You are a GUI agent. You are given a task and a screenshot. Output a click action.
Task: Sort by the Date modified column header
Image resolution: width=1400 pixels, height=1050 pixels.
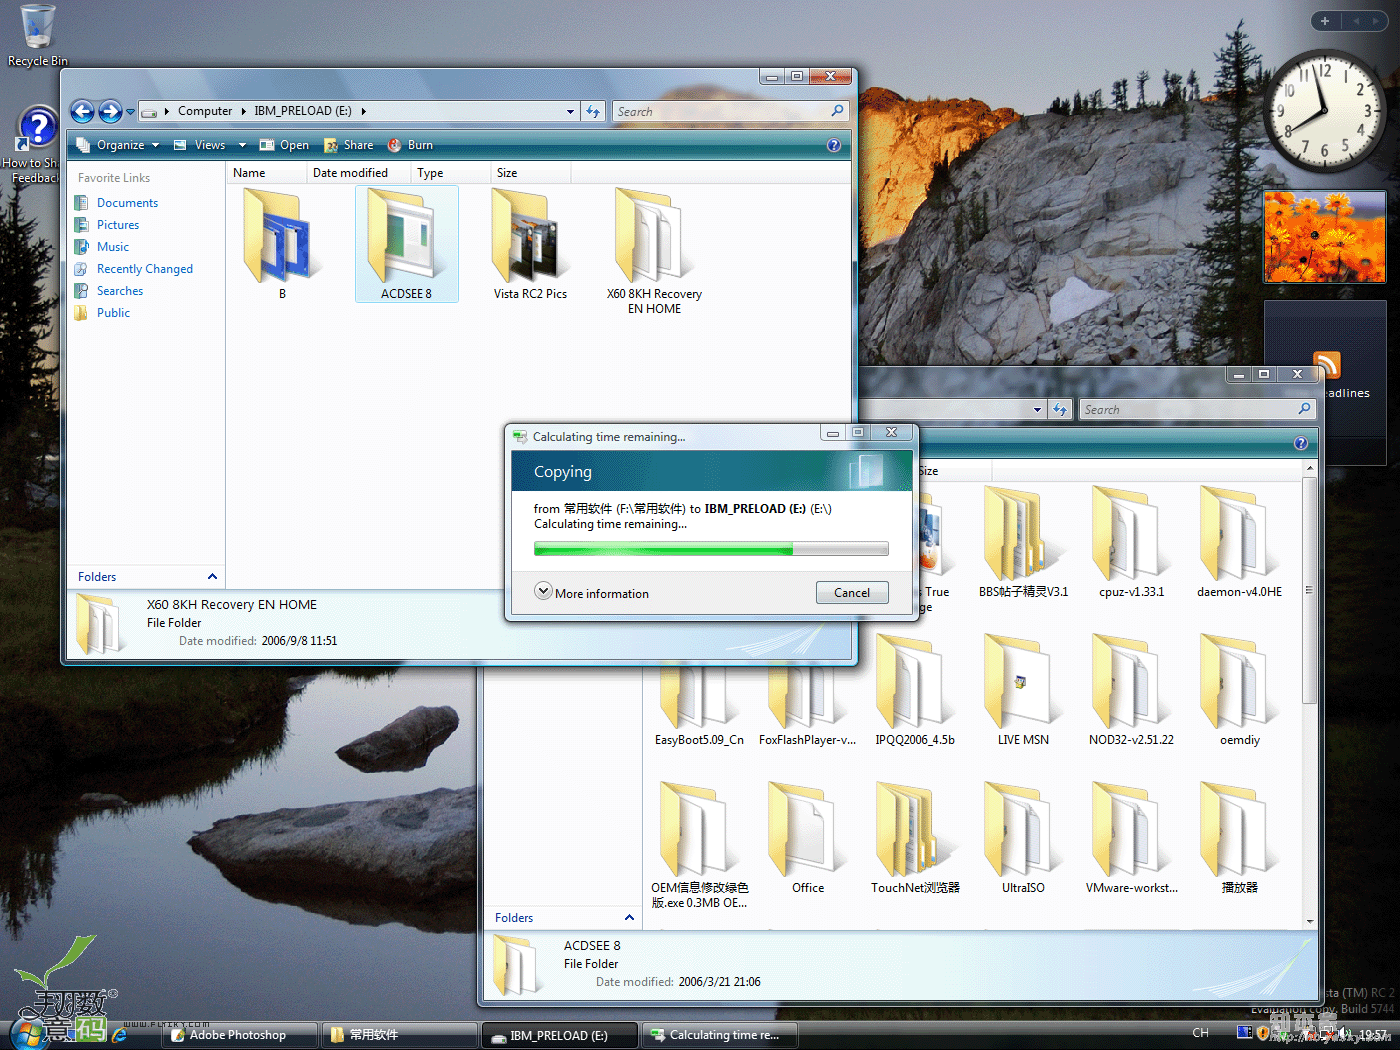click(x=359, y=173)
